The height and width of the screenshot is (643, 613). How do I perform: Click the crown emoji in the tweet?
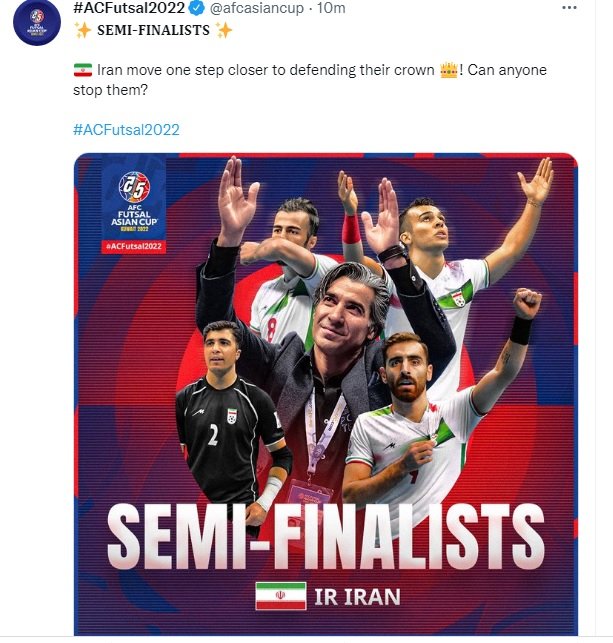(449, 70)
